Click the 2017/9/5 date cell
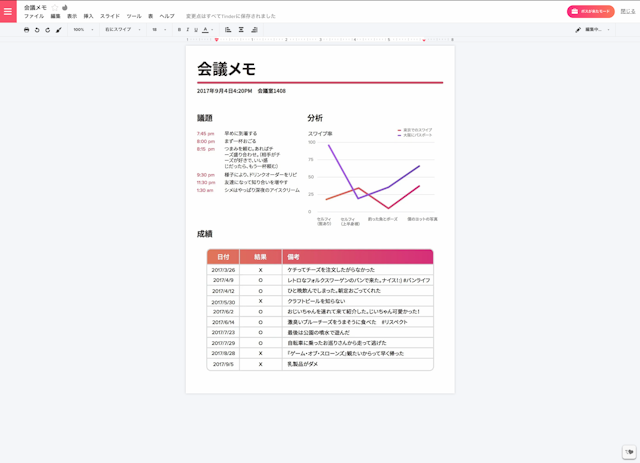This screenshot has height=463, width=640. tap(223, 364)
